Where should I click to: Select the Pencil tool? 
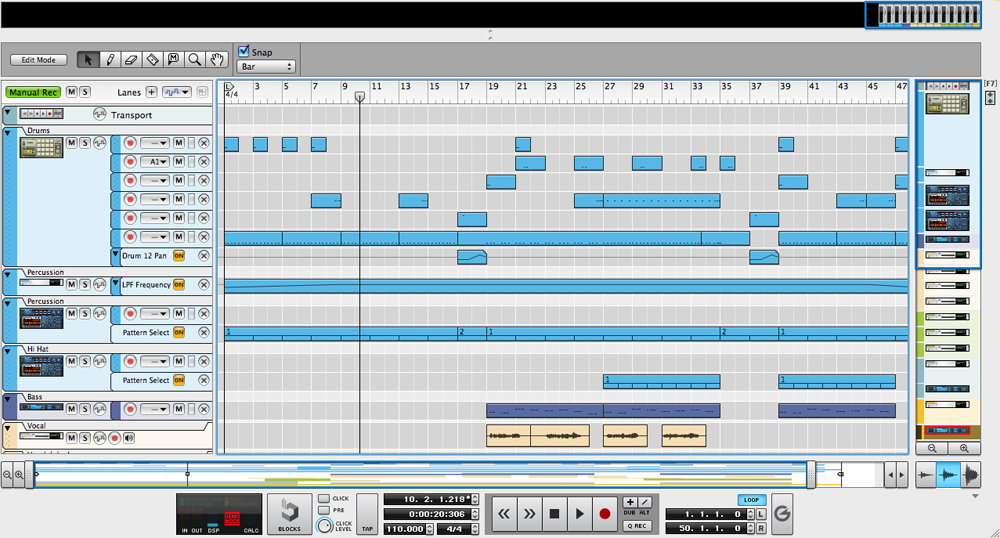[110, 59]
